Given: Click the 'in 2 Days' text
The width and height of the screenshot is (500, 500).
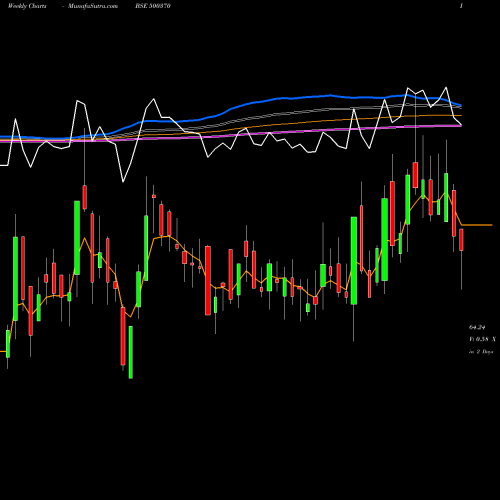Looking at the screenshot, I should 481,352.
